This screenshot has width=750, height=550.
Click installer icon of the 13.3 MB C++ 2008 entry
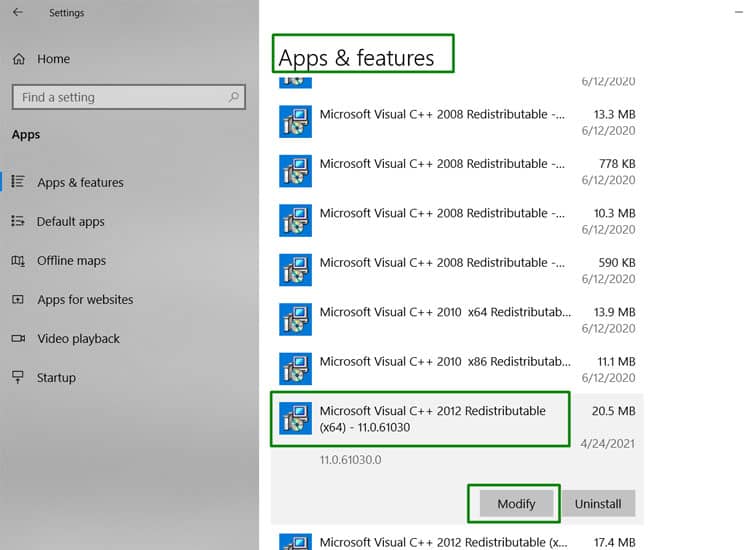point(296,121)
